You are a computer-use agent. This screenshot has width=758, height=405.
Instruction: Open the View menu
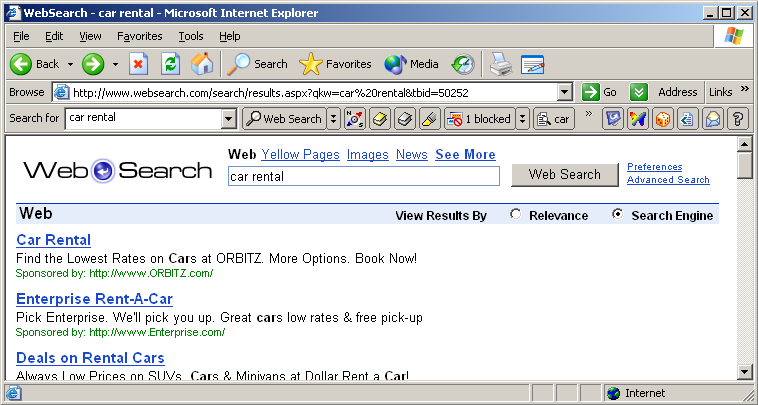coord(90,36)
